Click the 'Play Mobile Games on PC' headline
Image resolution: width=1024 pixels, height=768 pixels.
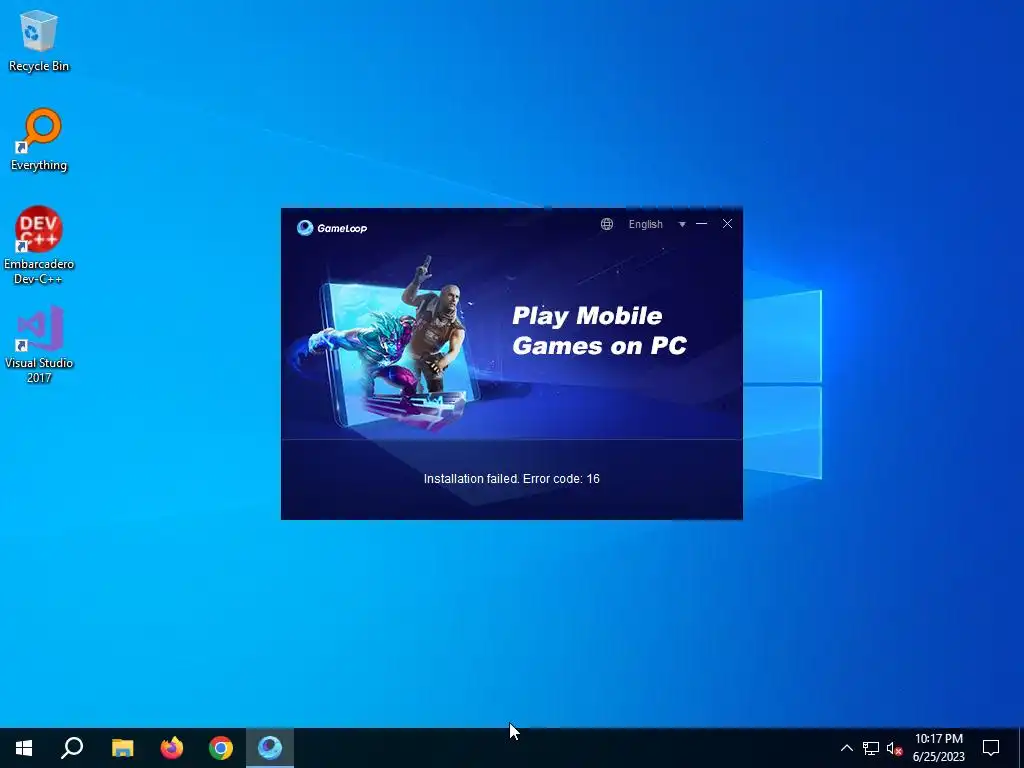tap(599, 330)
